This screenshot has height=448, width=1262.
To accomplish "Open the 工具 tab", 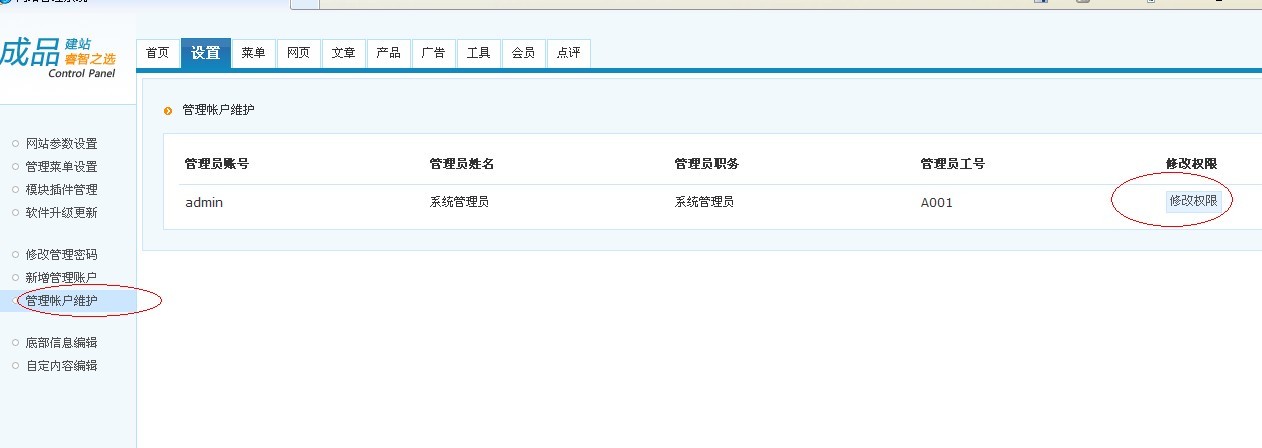I will pos(478,53).
